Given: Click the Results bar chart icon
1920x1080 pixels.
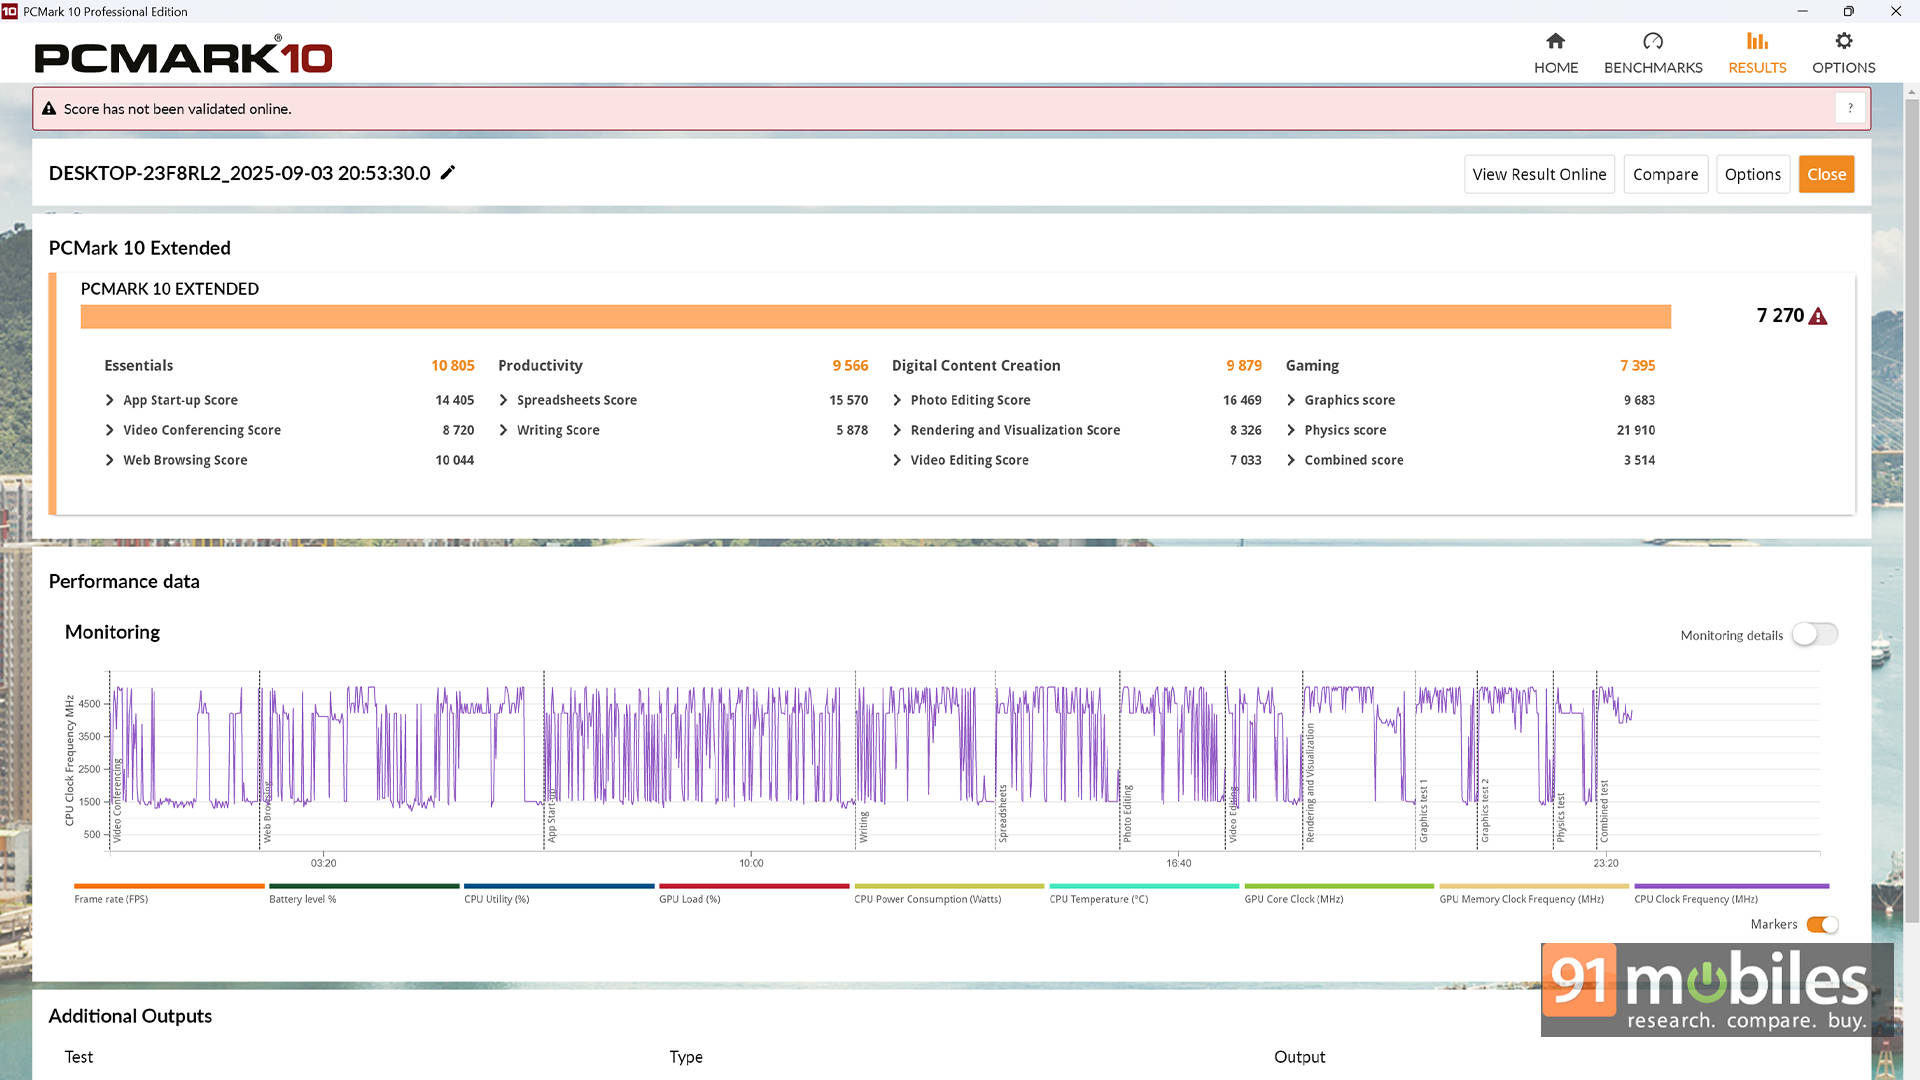Looking at the screenshot, I should click(1757, 41).
